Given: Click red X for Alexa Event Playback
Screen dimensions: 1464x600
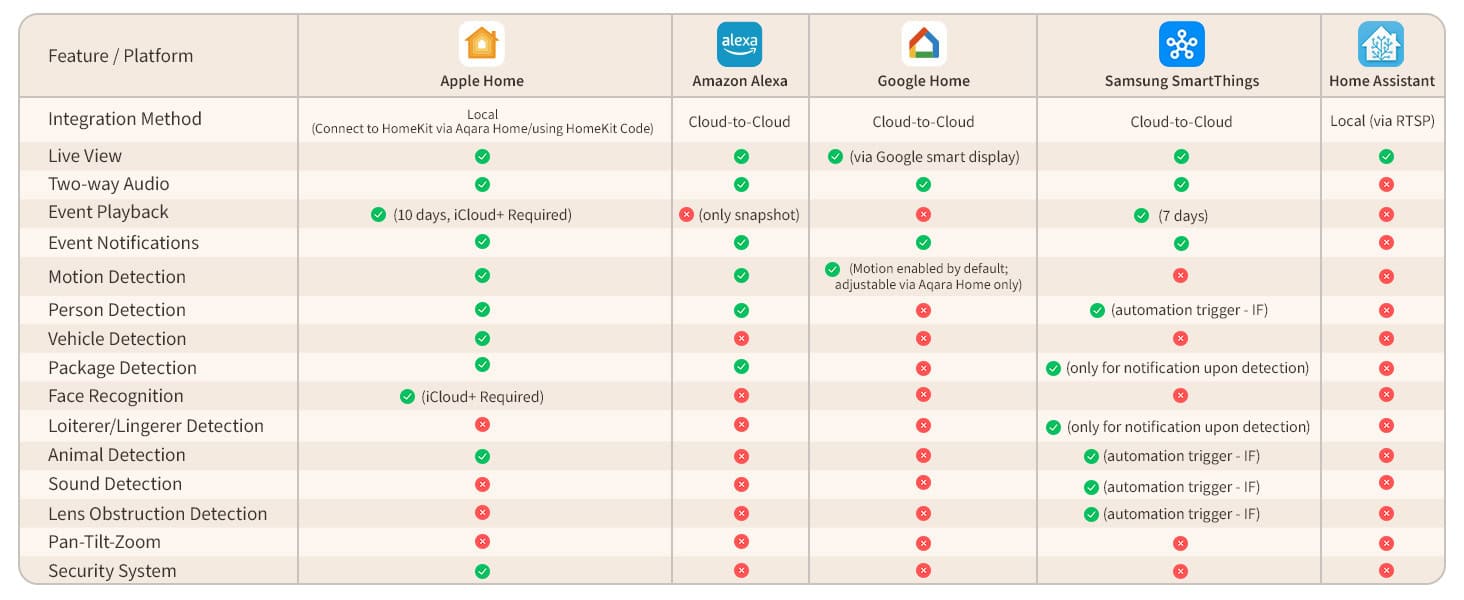Looking at the screenshot, I should (x=686, y=215).
